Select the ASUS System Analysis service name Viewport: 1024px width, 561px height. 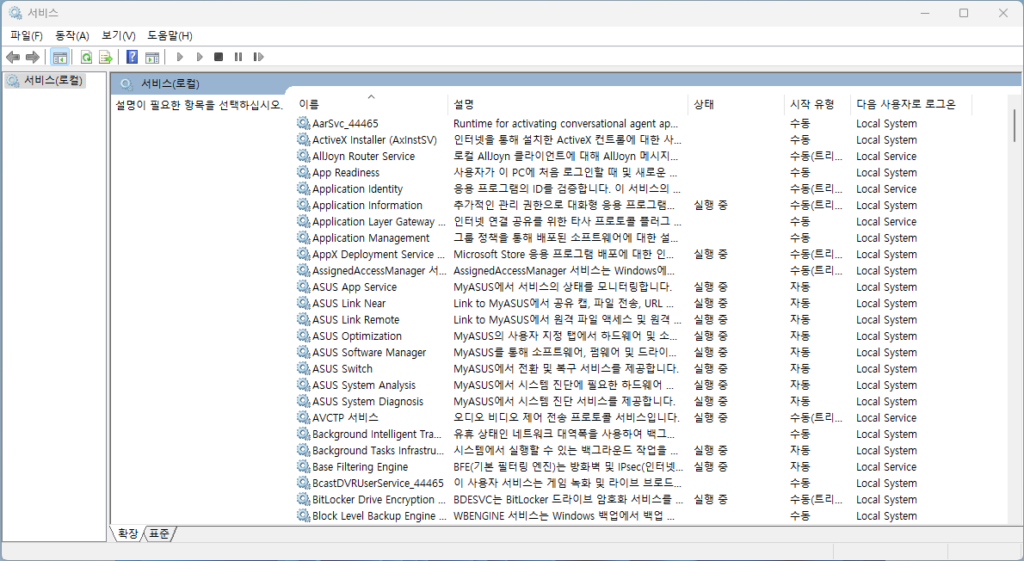(364, 385)
